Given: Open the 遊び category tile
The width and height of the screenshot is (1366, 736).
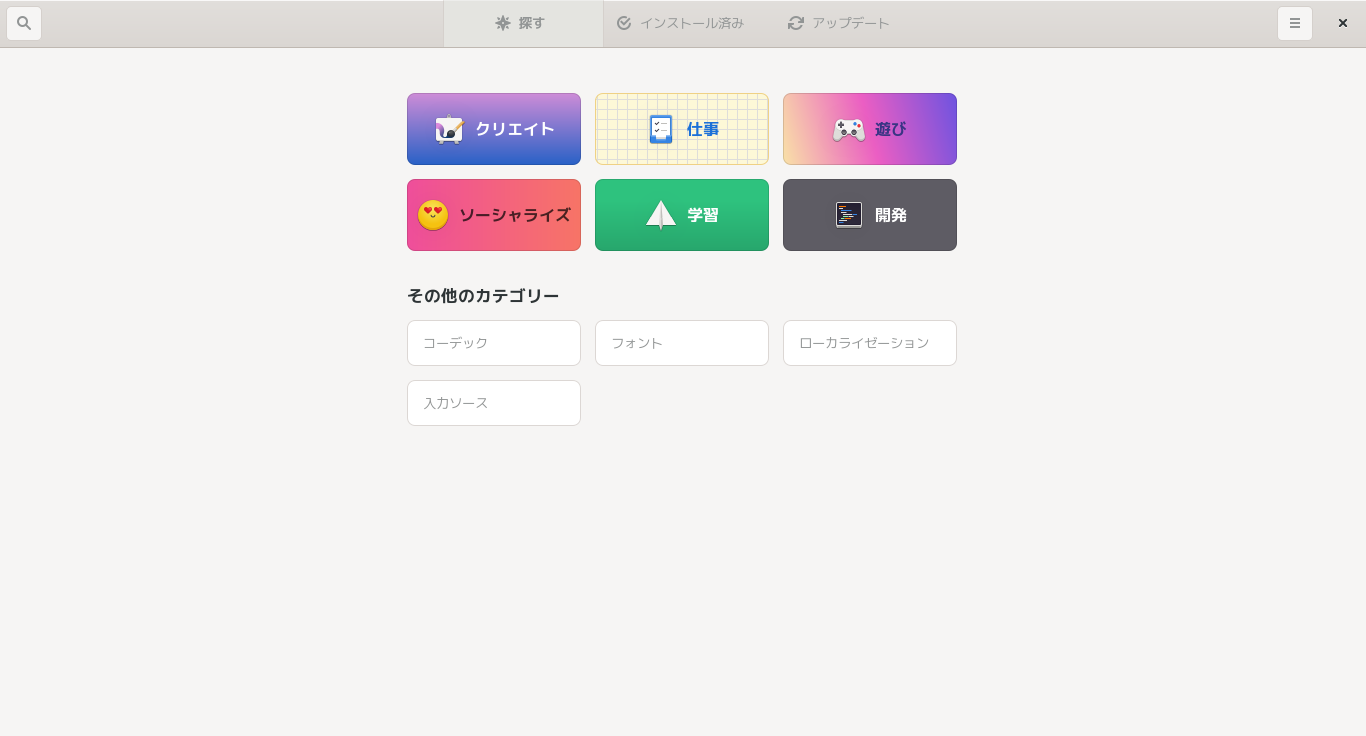Looking at the screenshot, I should (870, 129).
